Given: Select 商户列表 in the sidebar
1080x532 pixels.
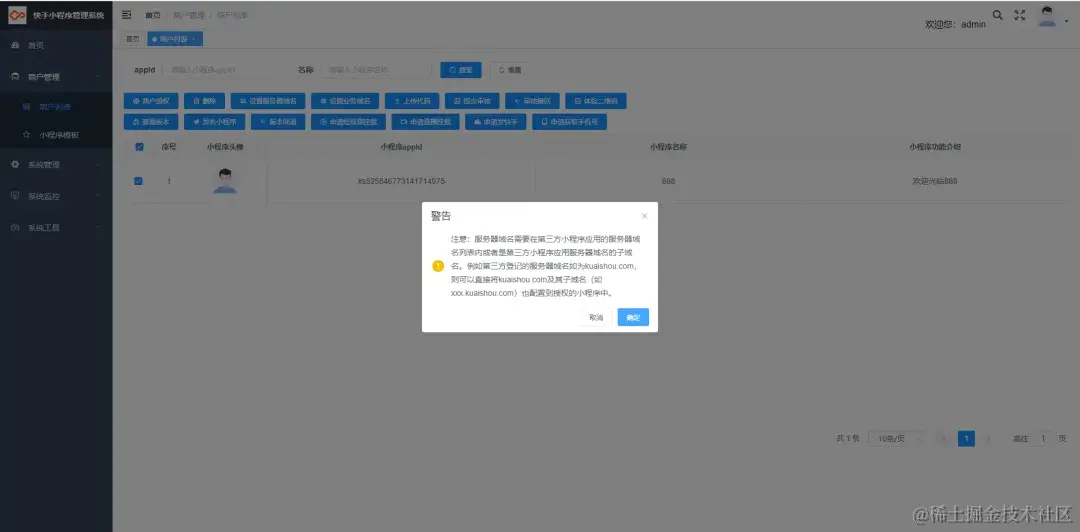Looking at the screenshot, I should pos(56,107).
